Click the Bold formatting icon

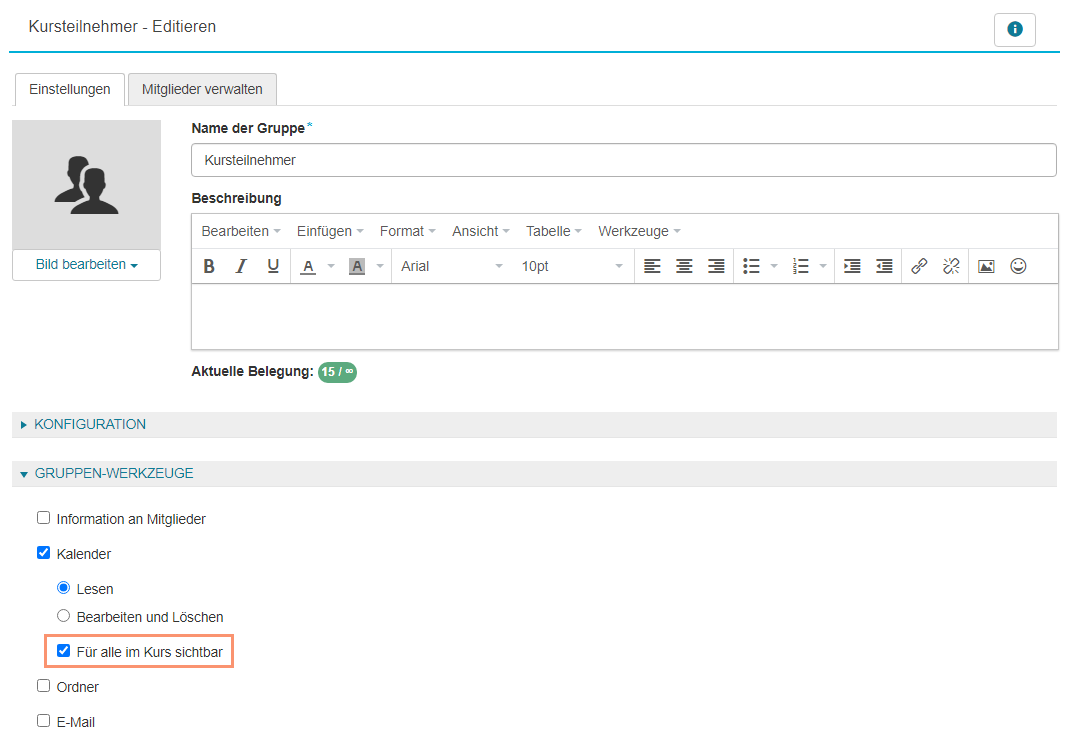pos(209,266)
